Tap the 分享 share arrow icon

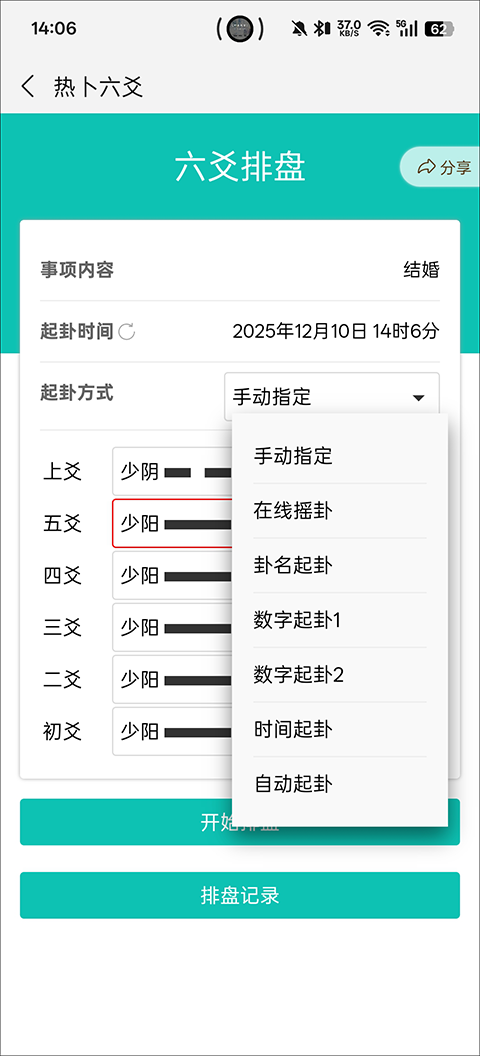click(427, 167)
